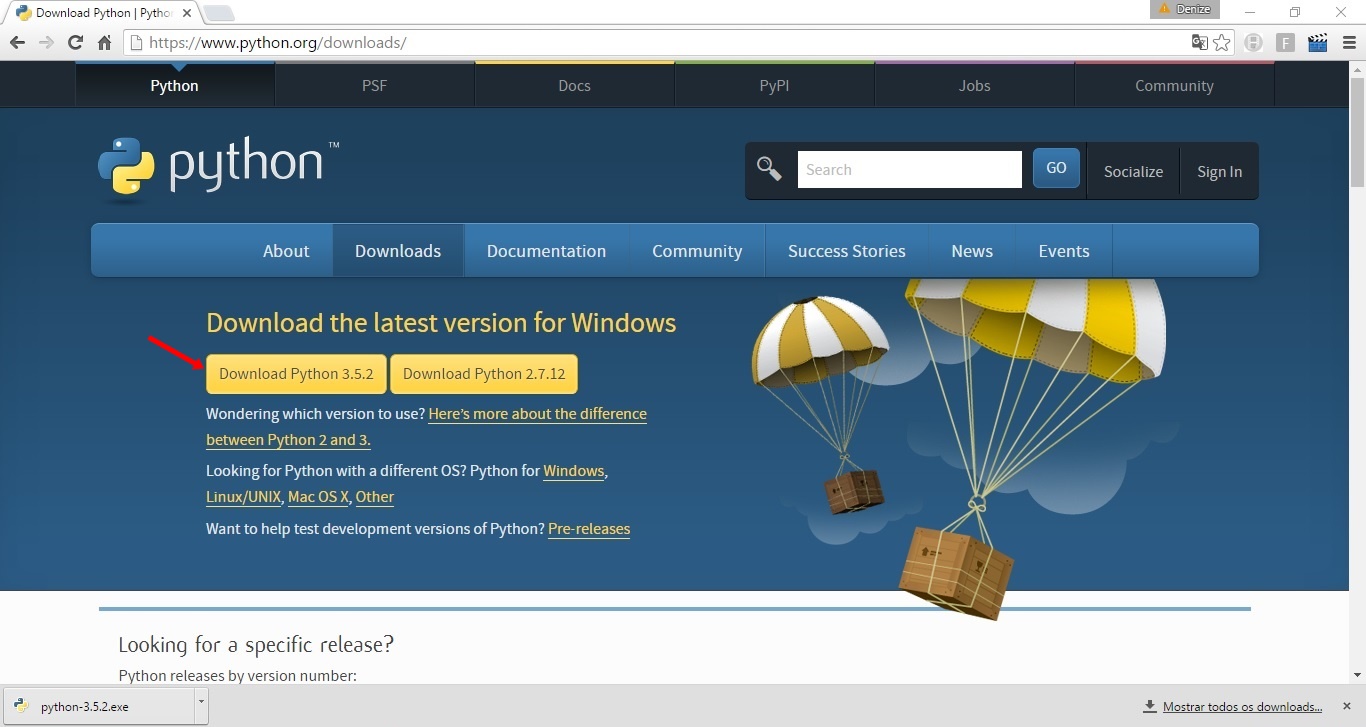Open the Pre-releases link
Viewport: 1366px width, 727px height.
click(x=589, y=529)
